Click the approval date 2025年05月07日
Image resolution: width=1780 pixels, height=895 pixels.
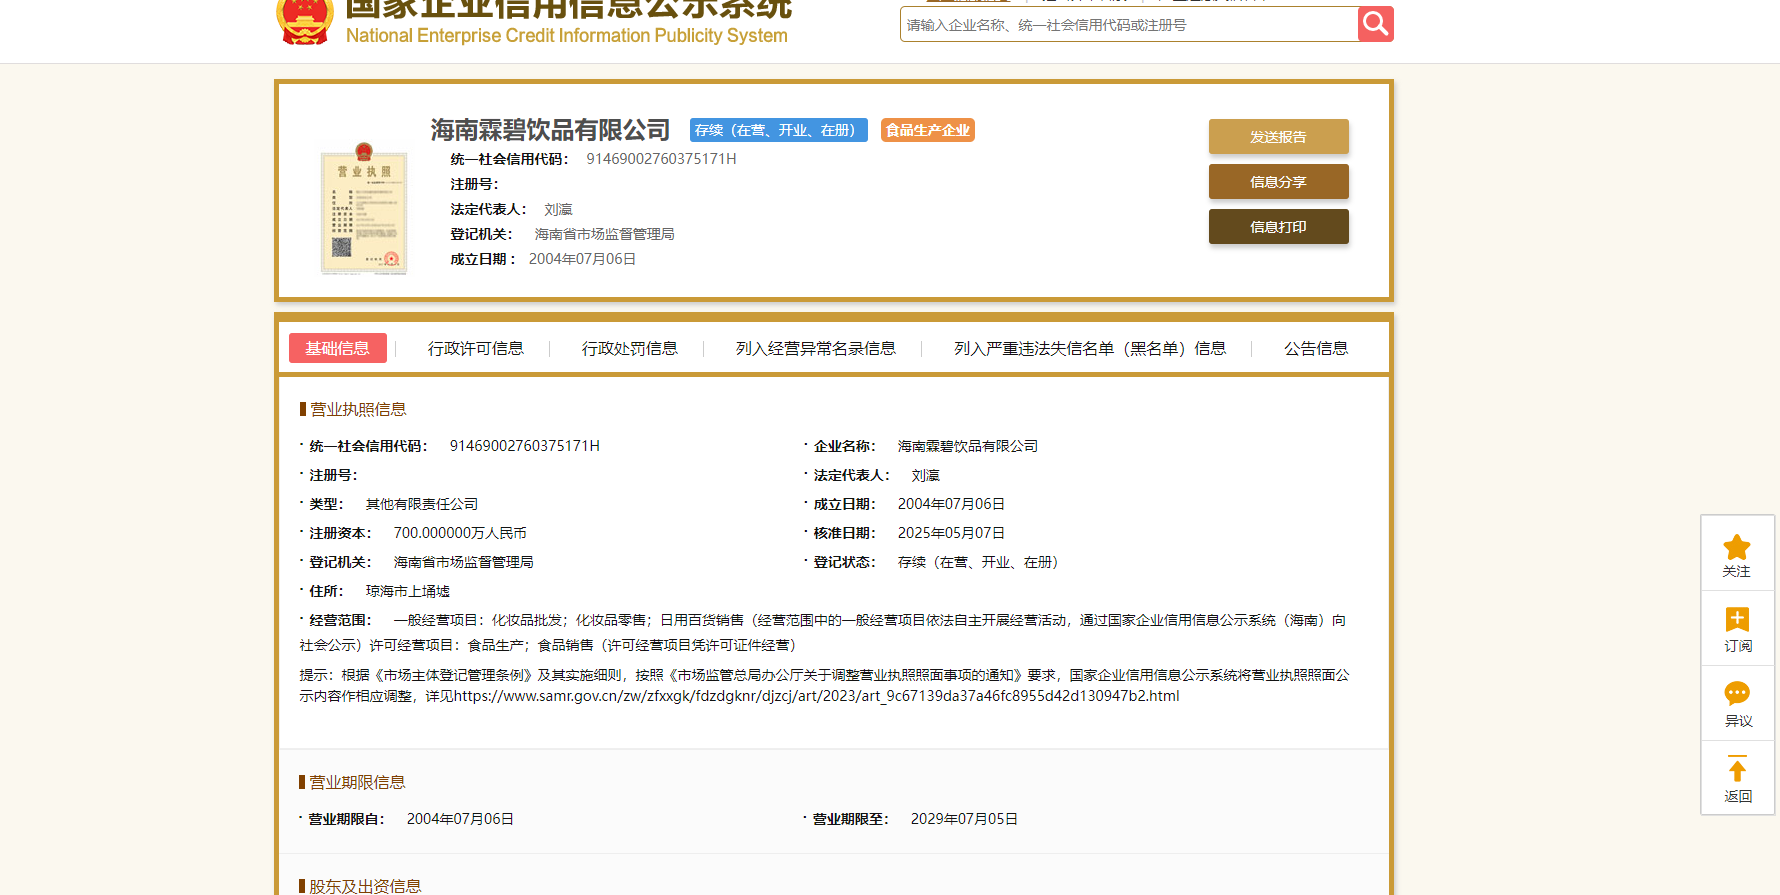point(951,533)
